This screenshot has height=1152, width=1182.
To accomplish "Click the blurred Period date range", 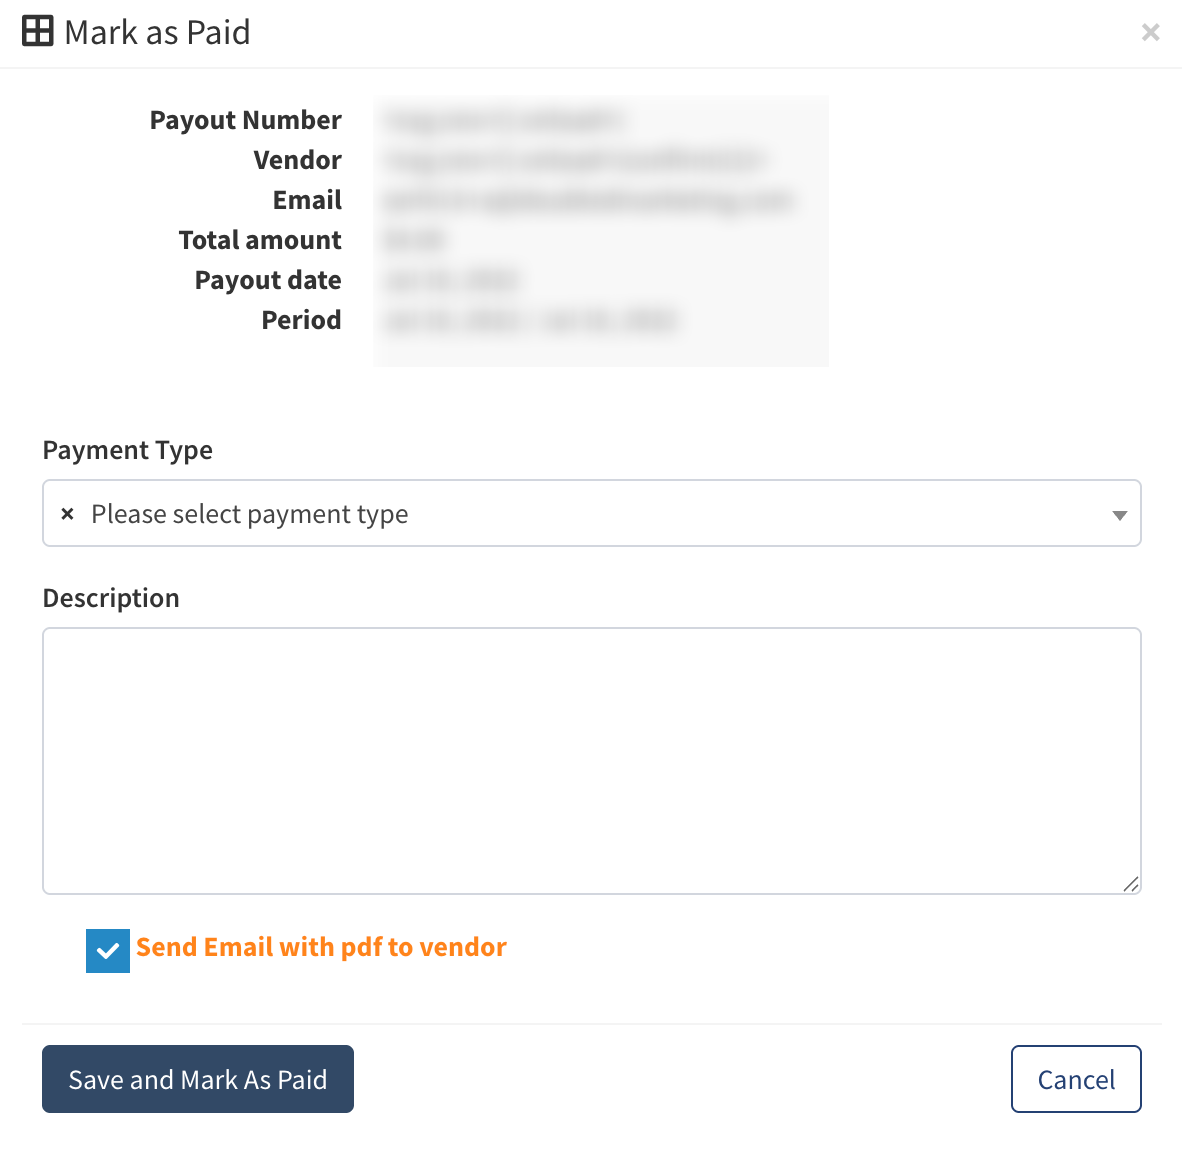I will 530,320.
